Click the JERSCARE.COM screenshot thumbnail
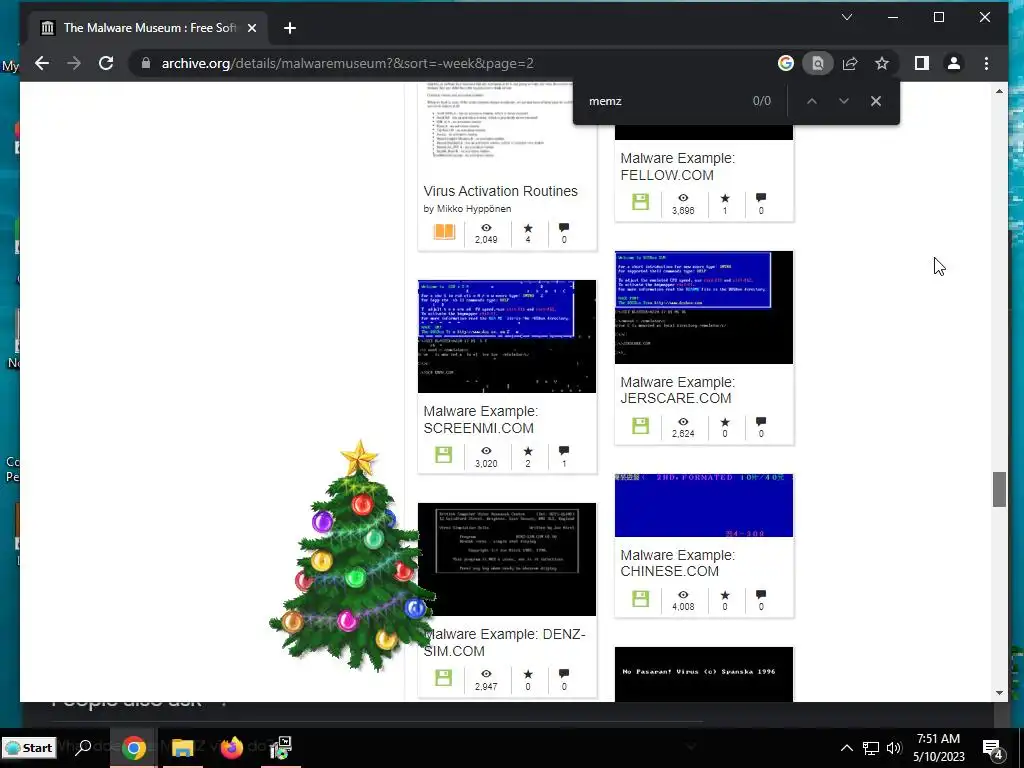This screenshot has width=1024, height=768. tap(704, 307)
